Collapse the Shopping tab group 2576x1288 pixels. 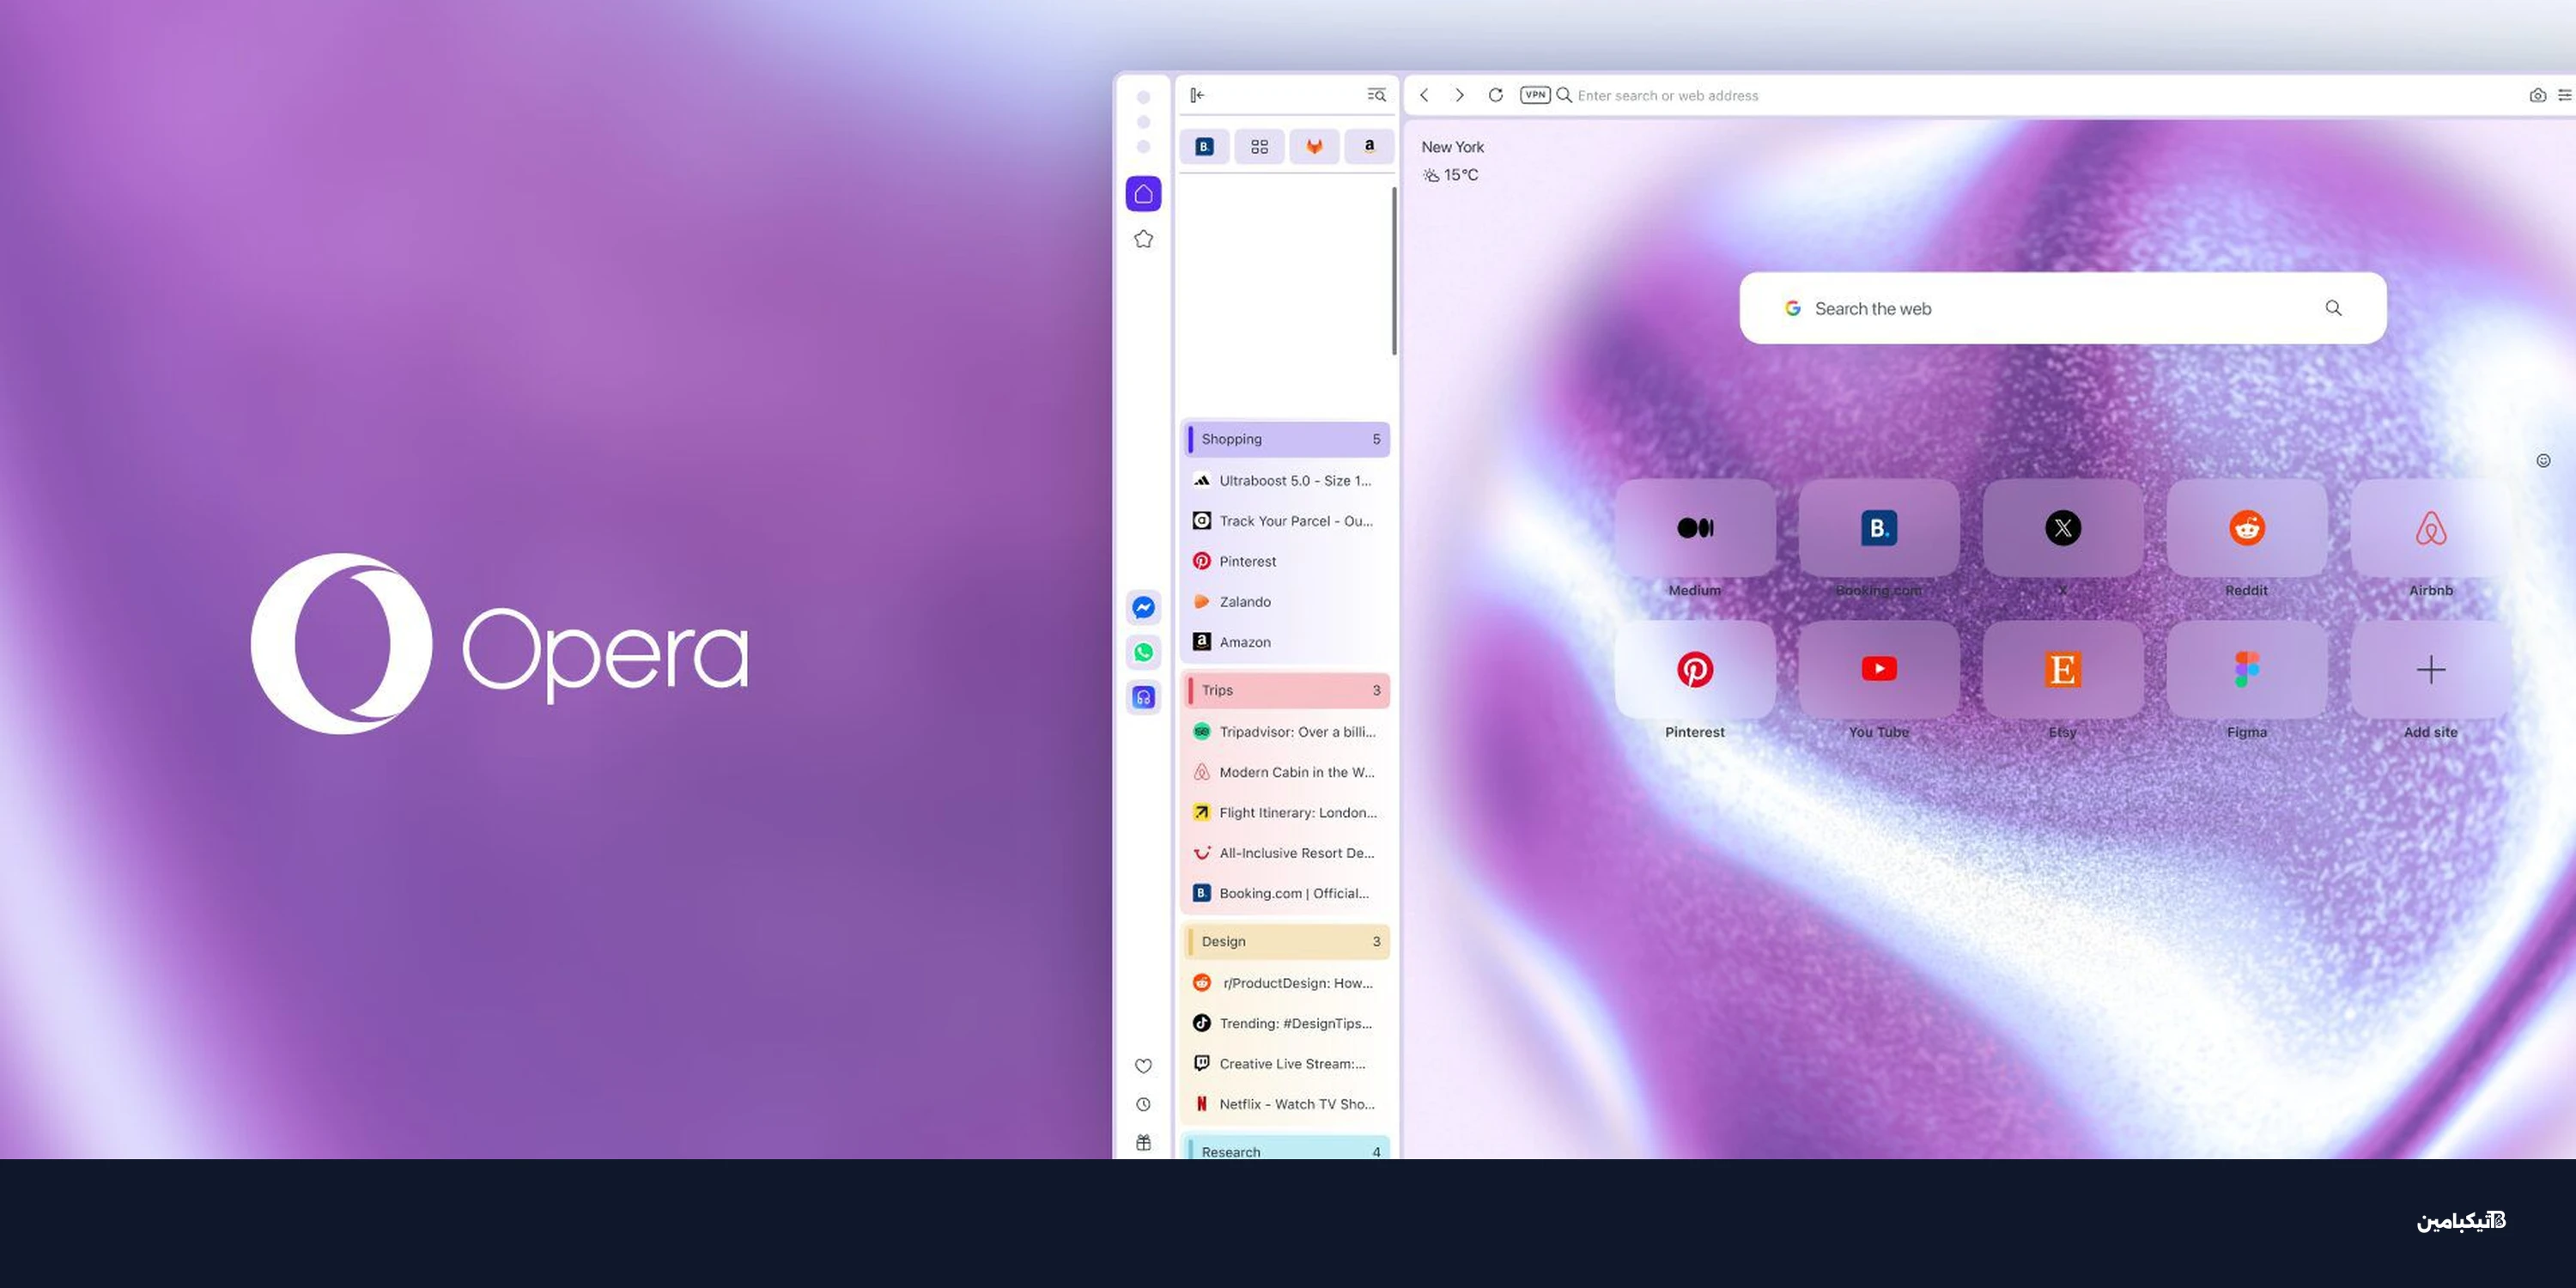point(1285,439)
